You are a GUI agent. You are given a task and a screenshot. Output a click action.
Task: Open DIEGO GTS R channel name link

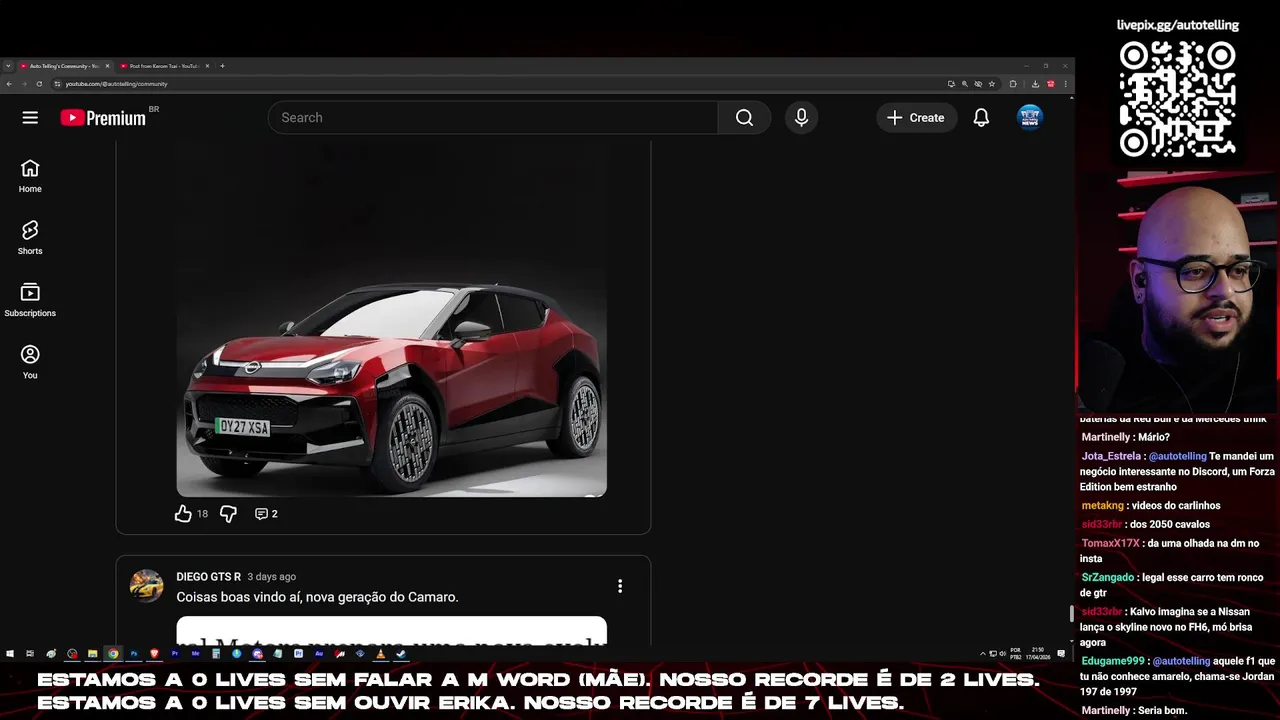tap(208, 577)
